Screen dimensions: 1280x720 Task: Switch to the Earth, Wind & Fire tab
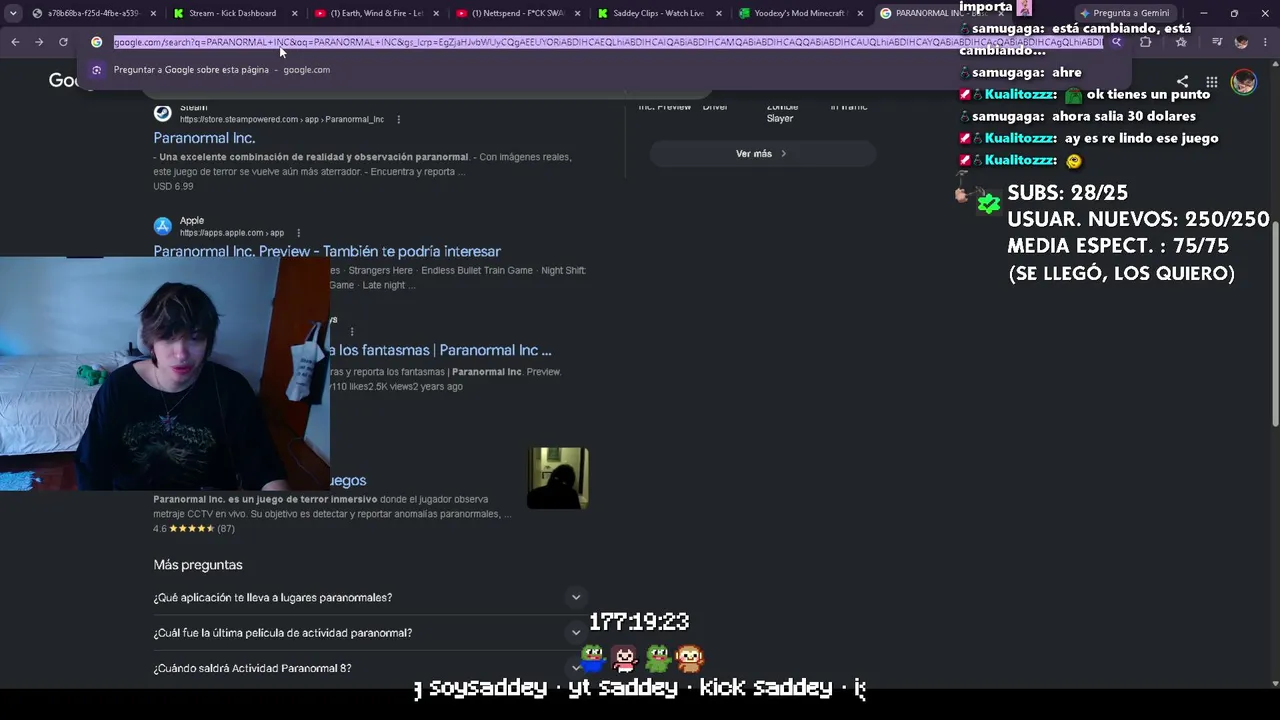click(x=374, y=13)
